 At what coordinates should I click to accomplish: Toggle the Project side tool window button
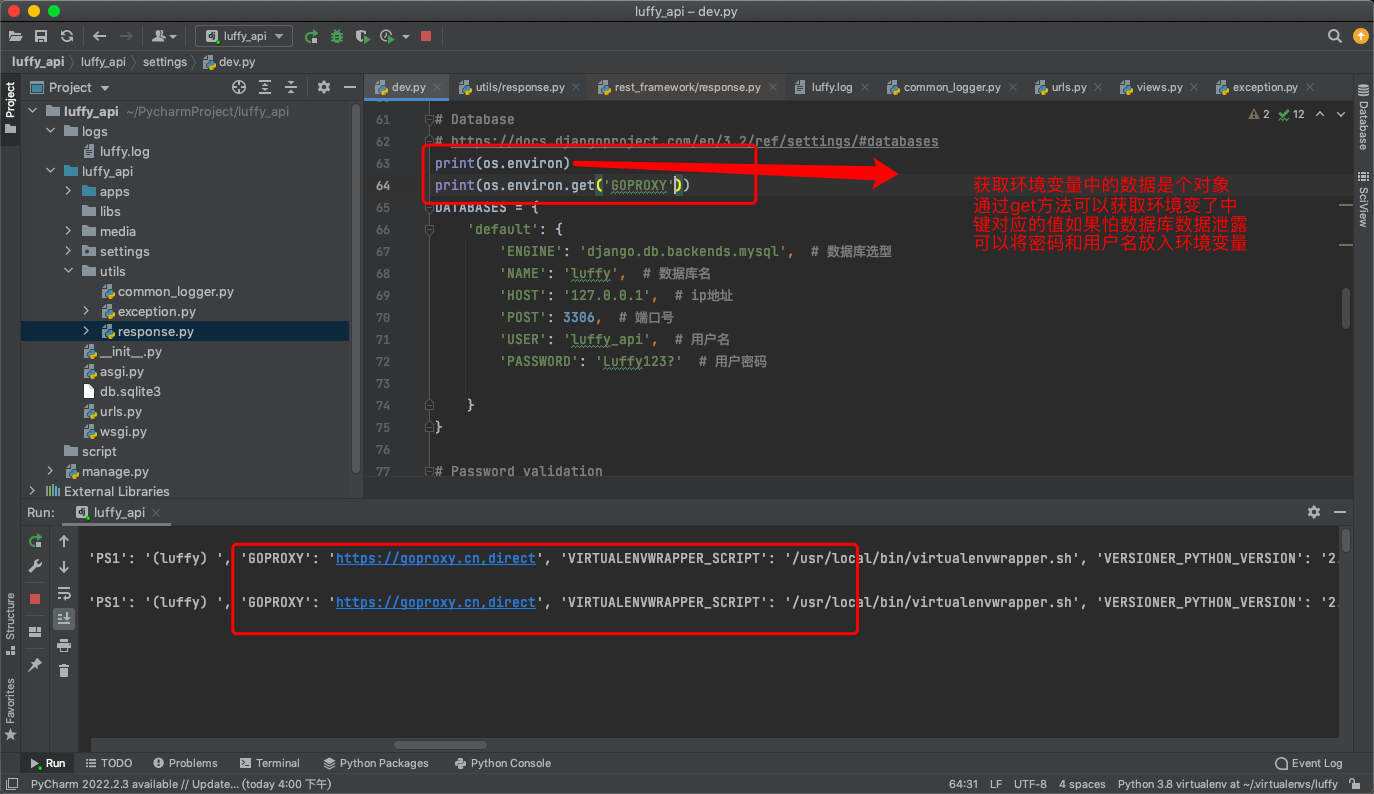tap(10, 111)
